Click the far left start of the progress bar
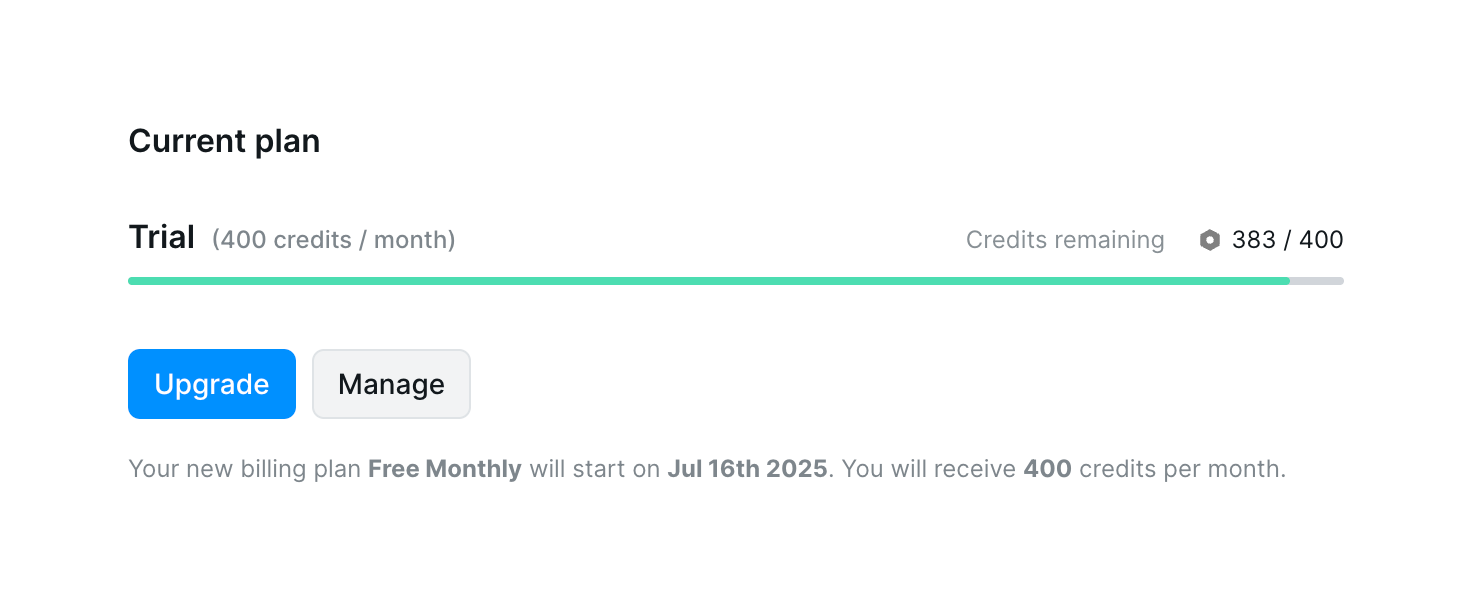 pos(134,281)
